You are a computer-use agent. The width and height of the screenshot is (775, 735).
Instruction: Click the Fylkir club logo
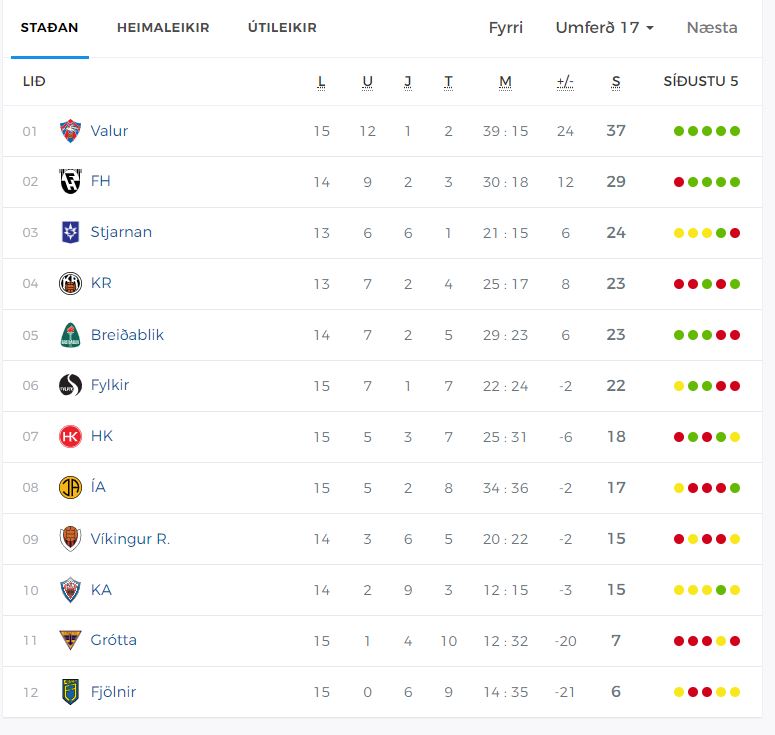[x=70, y=386]
